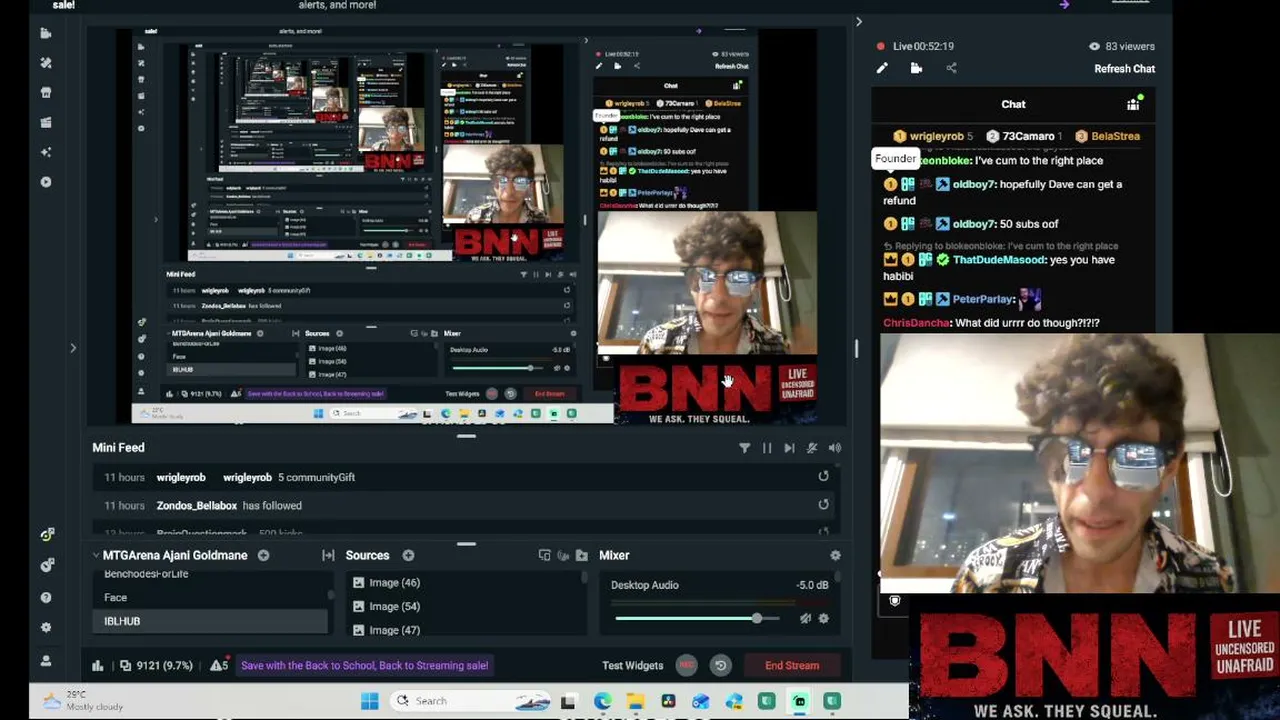Mute Desktop Audio in the Mixer
Viewport: 1280px width, 720px height.
(805, 619)
